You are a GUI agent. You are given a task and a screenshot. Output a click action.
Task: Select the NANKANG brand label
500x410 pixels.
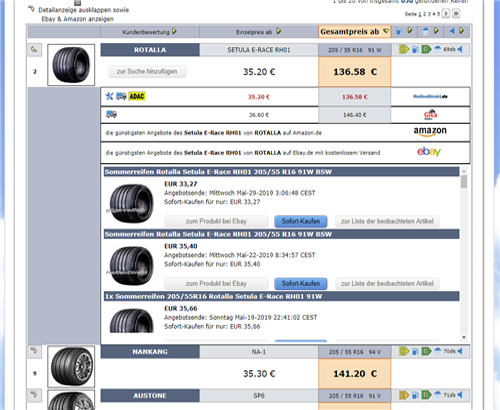coord(150,352)
